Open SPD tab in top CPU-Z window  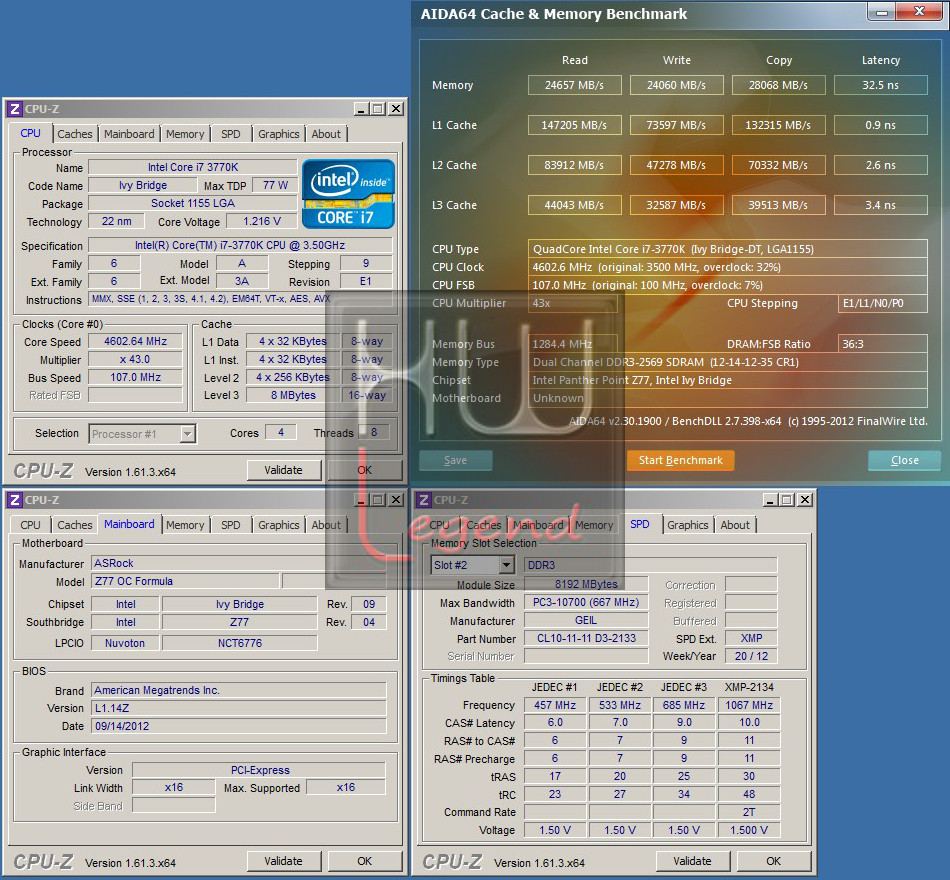[x=230, y=134]
